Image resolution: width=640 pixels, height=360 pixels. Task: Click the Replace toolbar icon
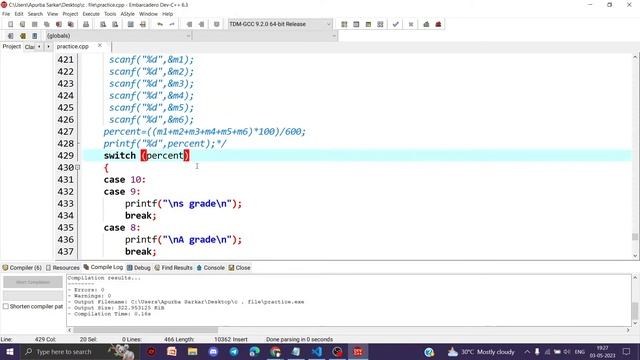tap(115, 24)
